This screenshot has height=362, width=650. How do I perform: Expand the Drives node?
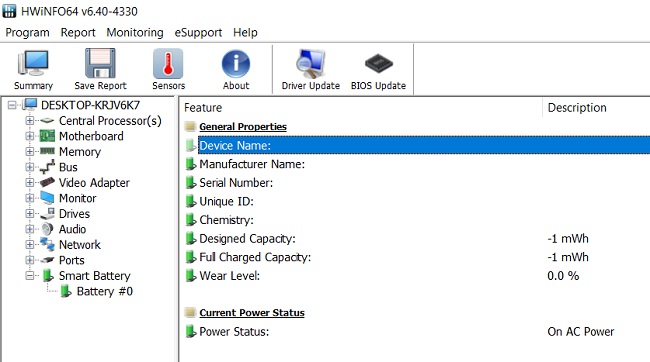pos(30,214)
